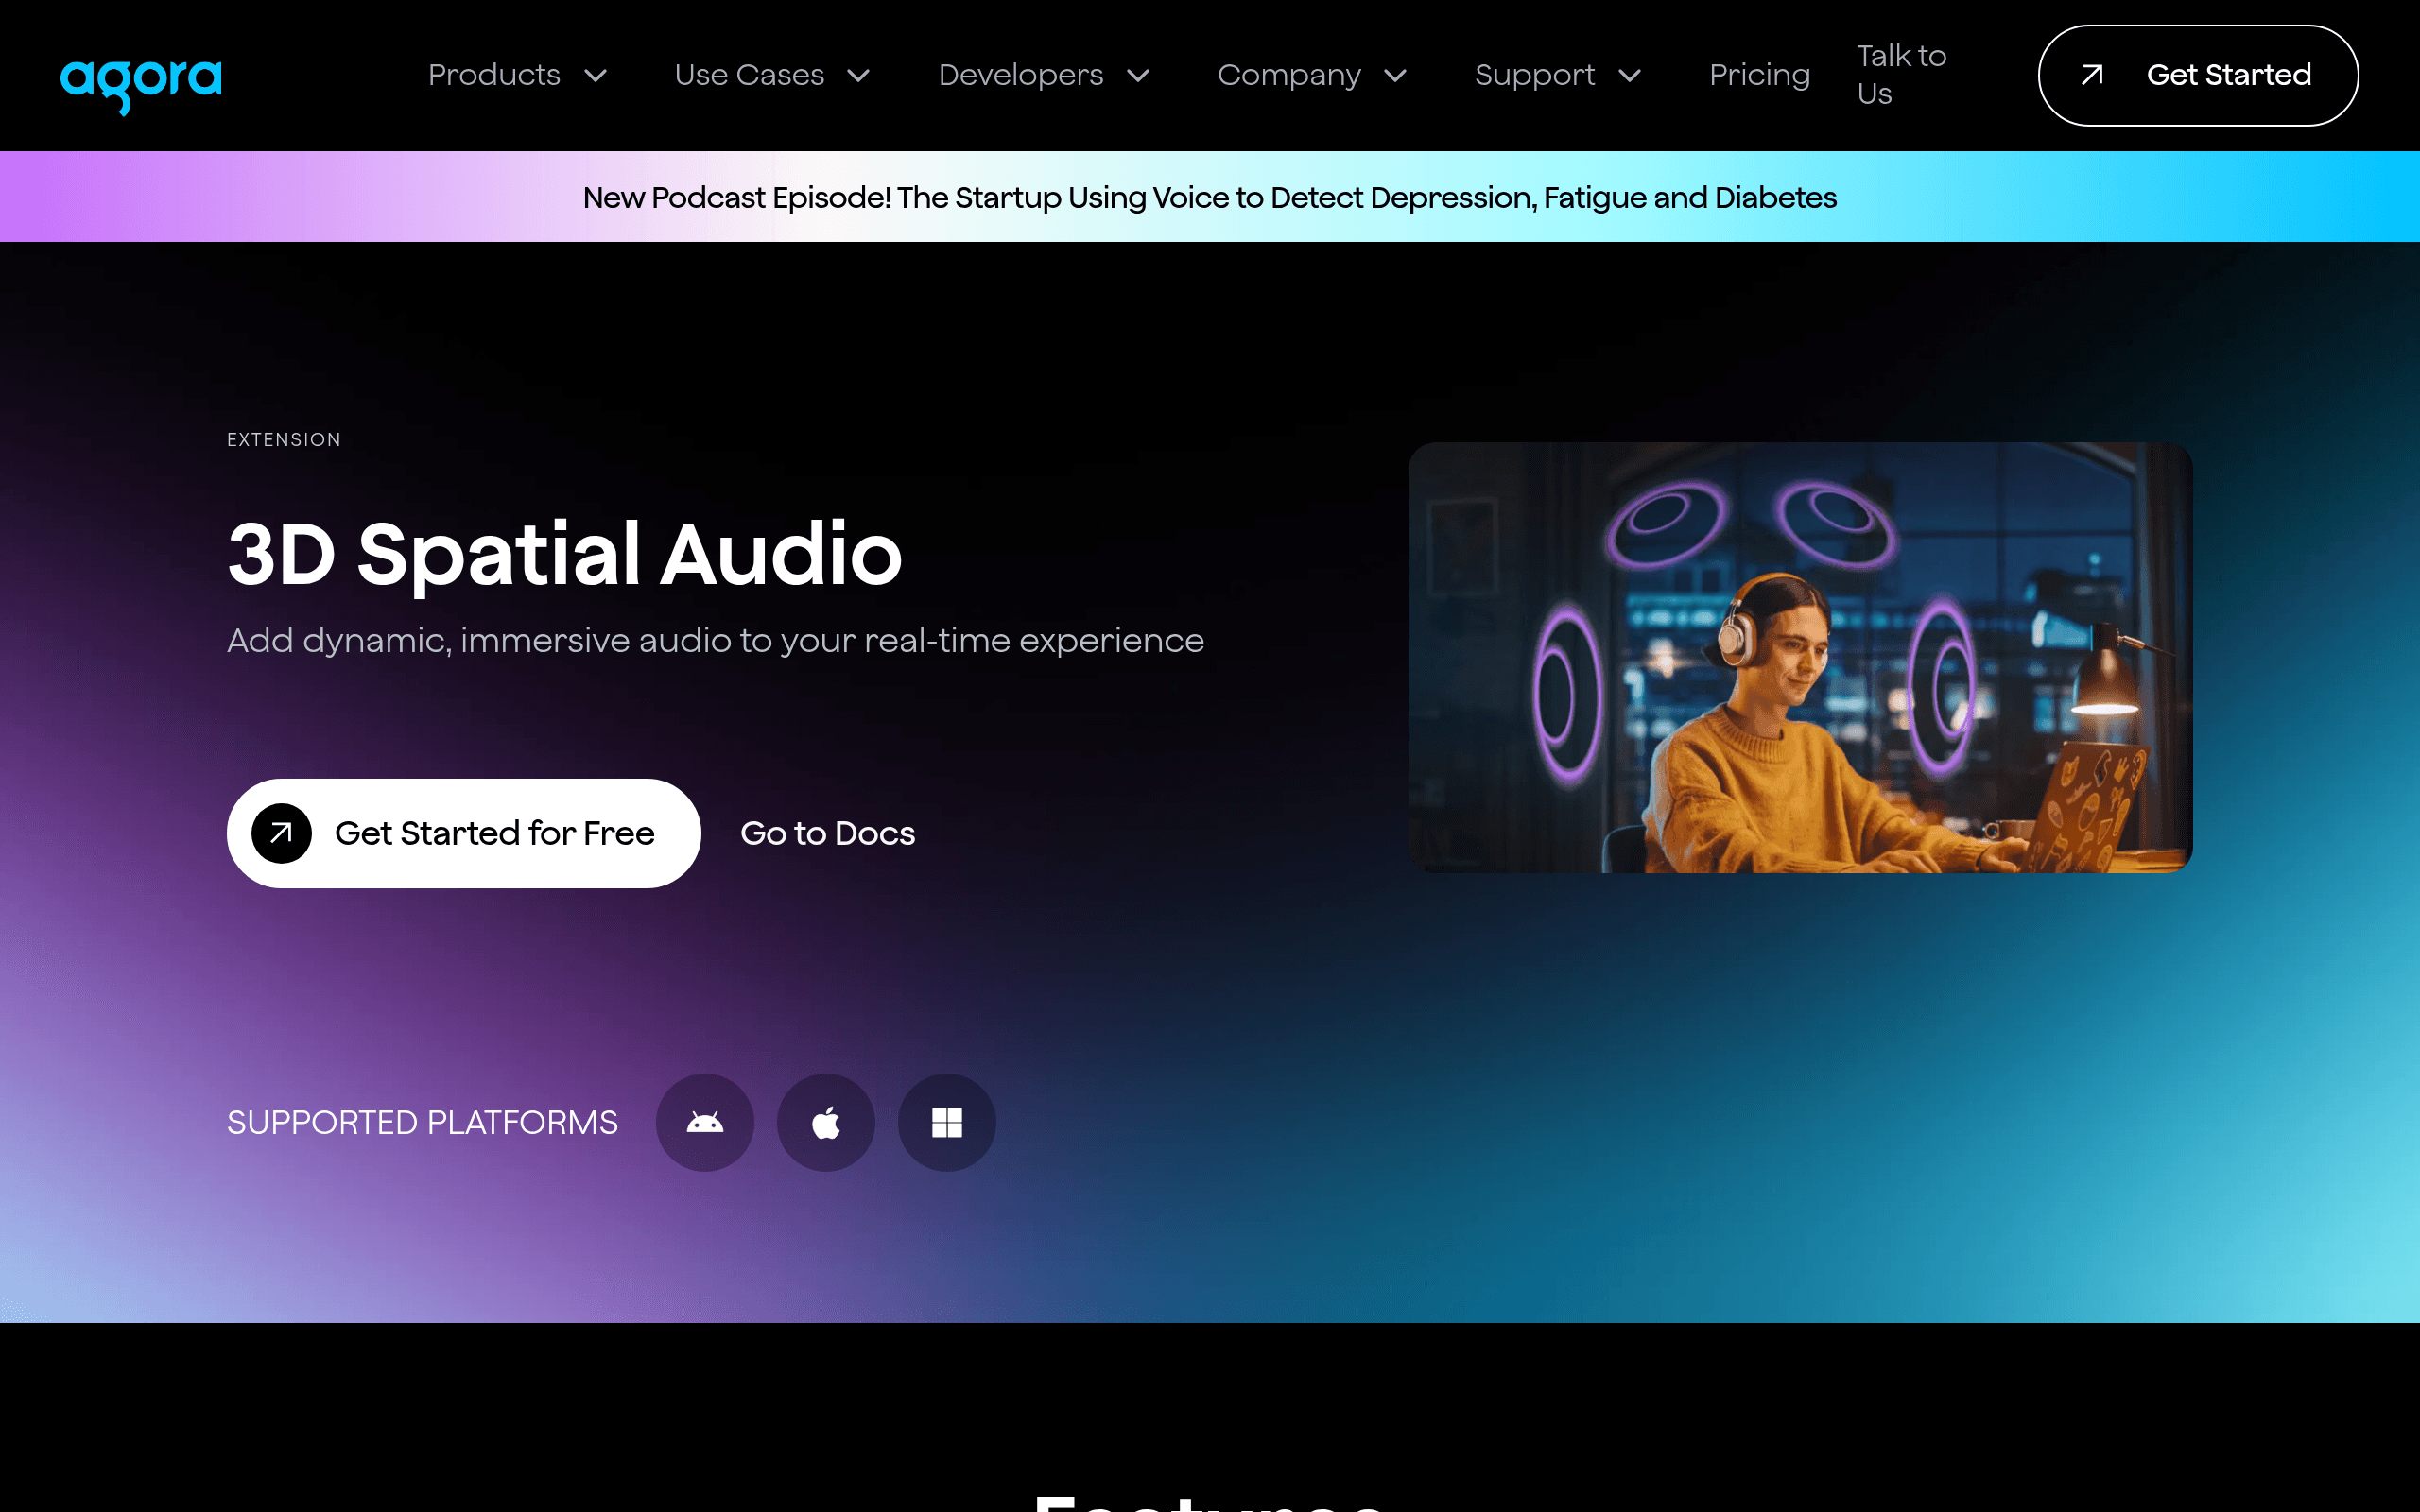
Task: Open the Developers menu
Action: [x=1021, y=75]
